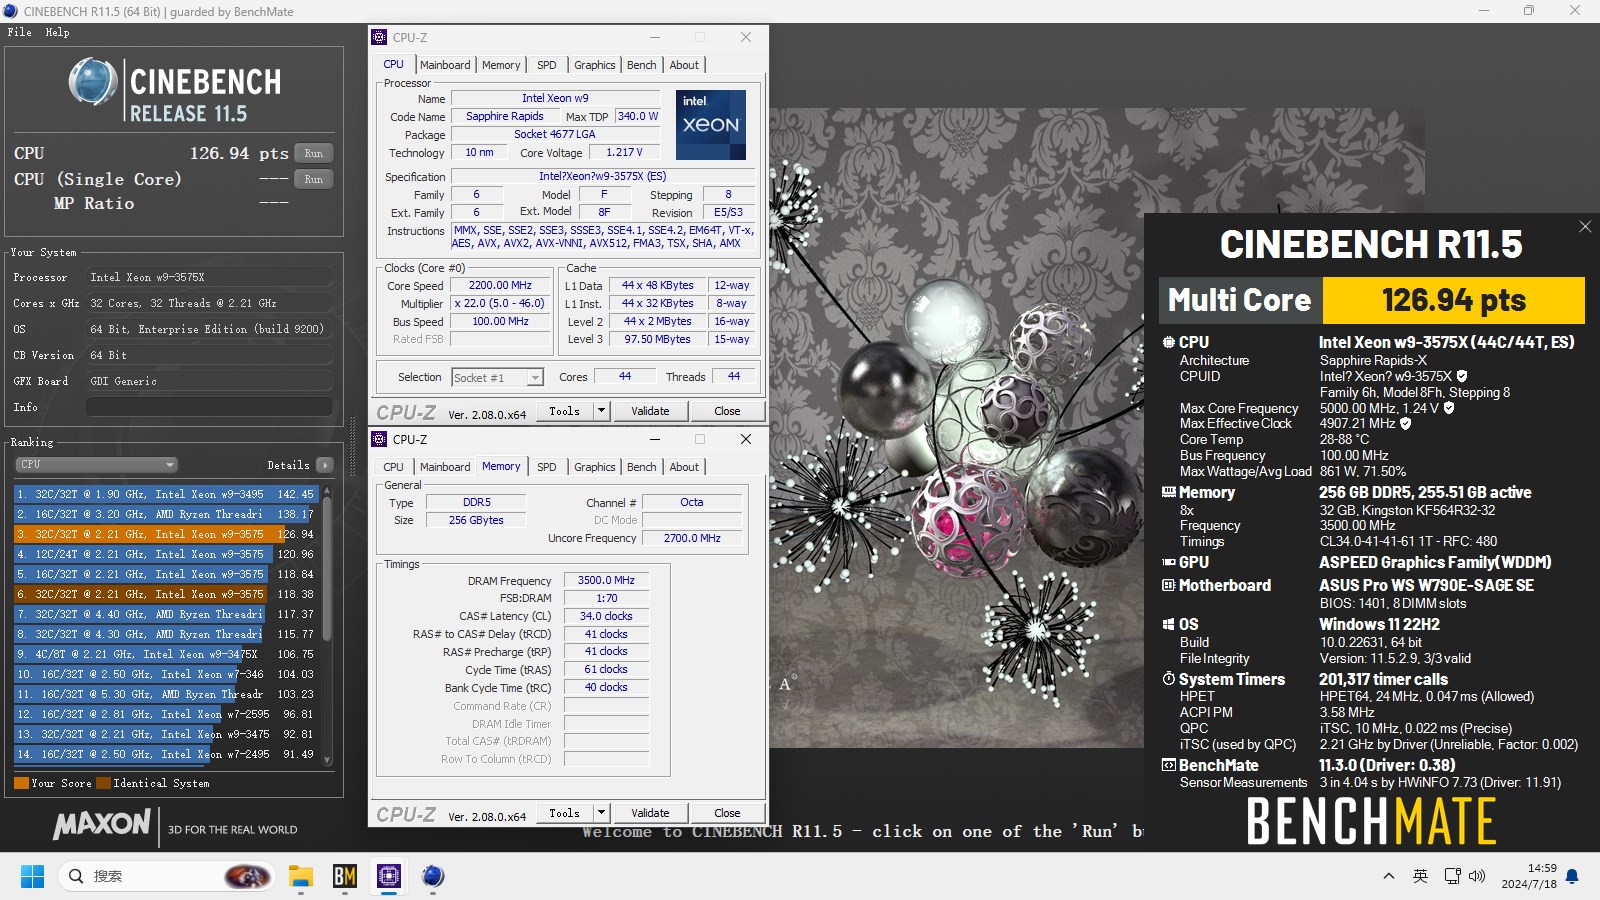The width and height of the screenshot is (1600, 900).
Task: Open the File menu in Cinebench
Action: [x=19, y=32]
